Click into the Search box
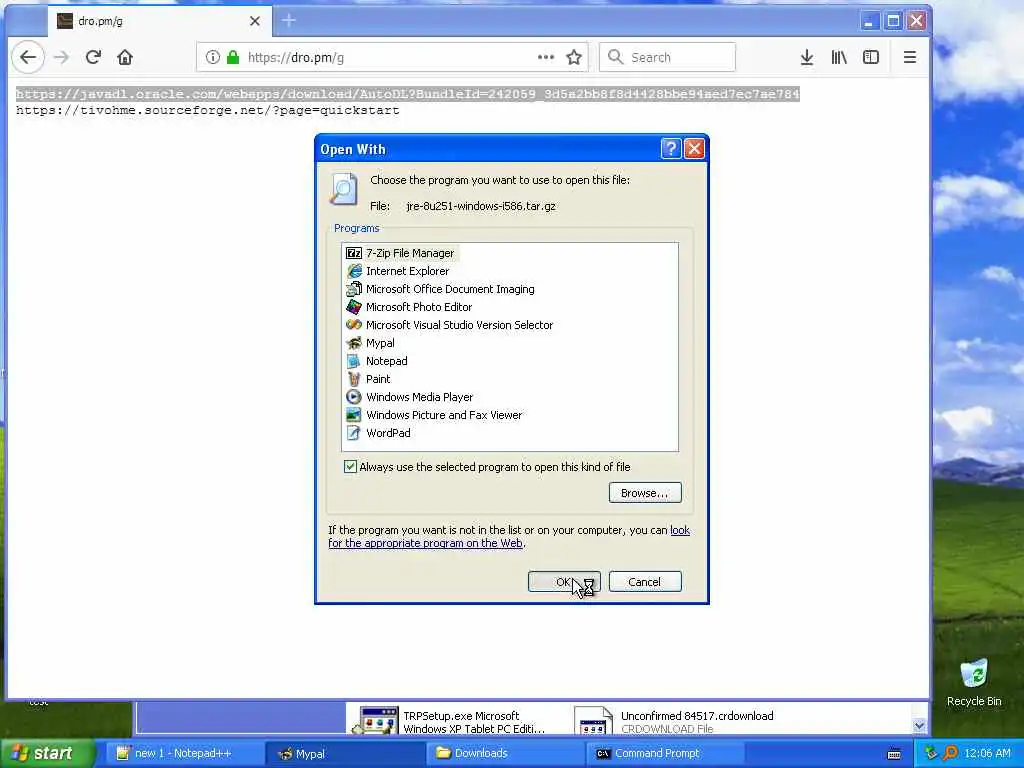The height and width of the screenshot is (768, 1024). coord(667,57)
